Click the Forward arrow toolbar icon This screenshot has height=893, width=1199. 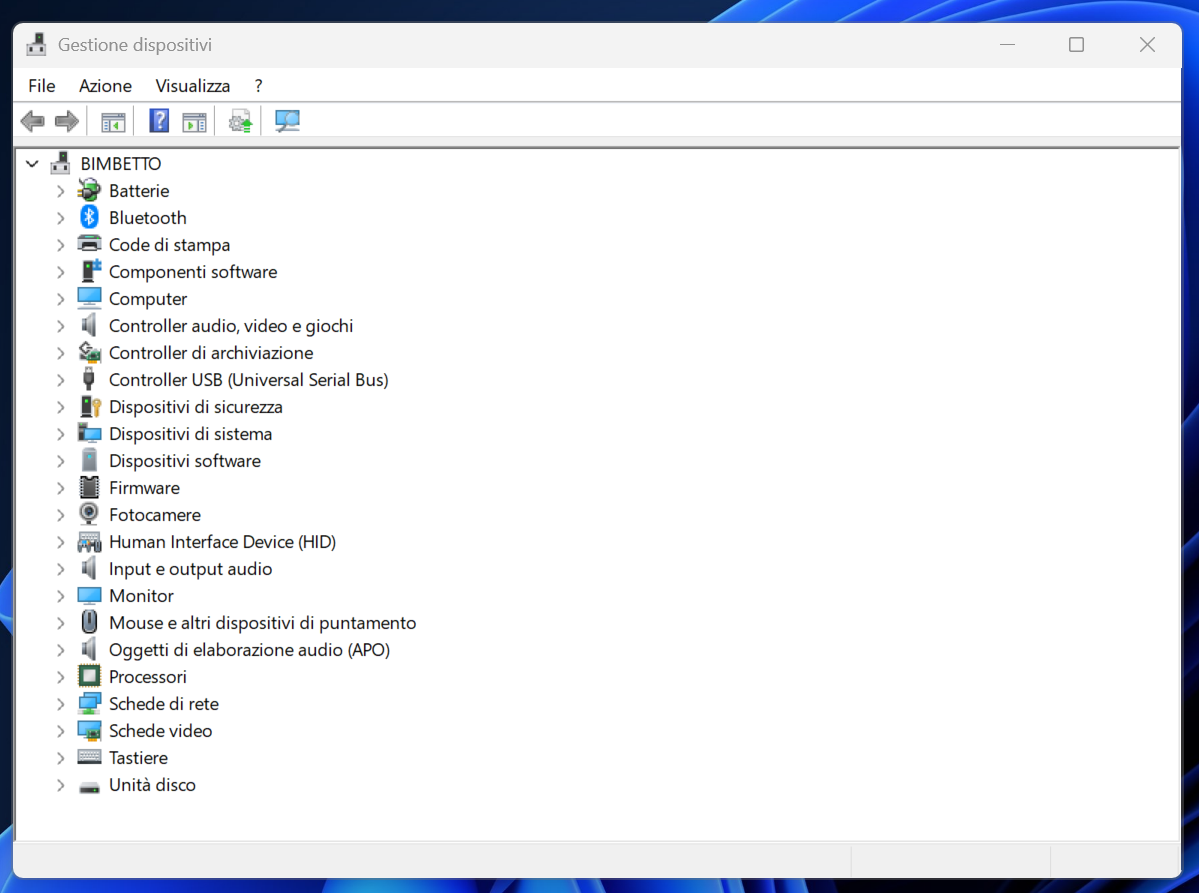pyautogui.click(x=67, y=121)
